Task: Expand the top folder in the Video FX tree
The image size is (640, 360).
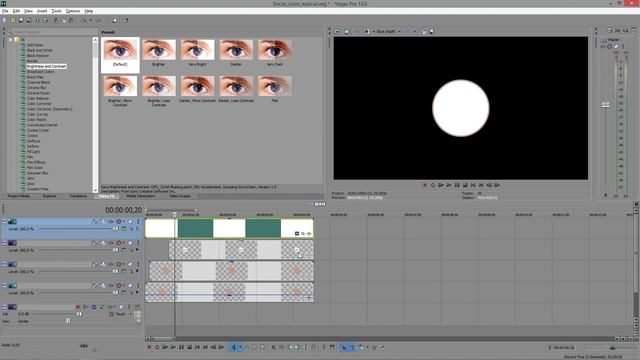Action: click(x=11, y=40)
